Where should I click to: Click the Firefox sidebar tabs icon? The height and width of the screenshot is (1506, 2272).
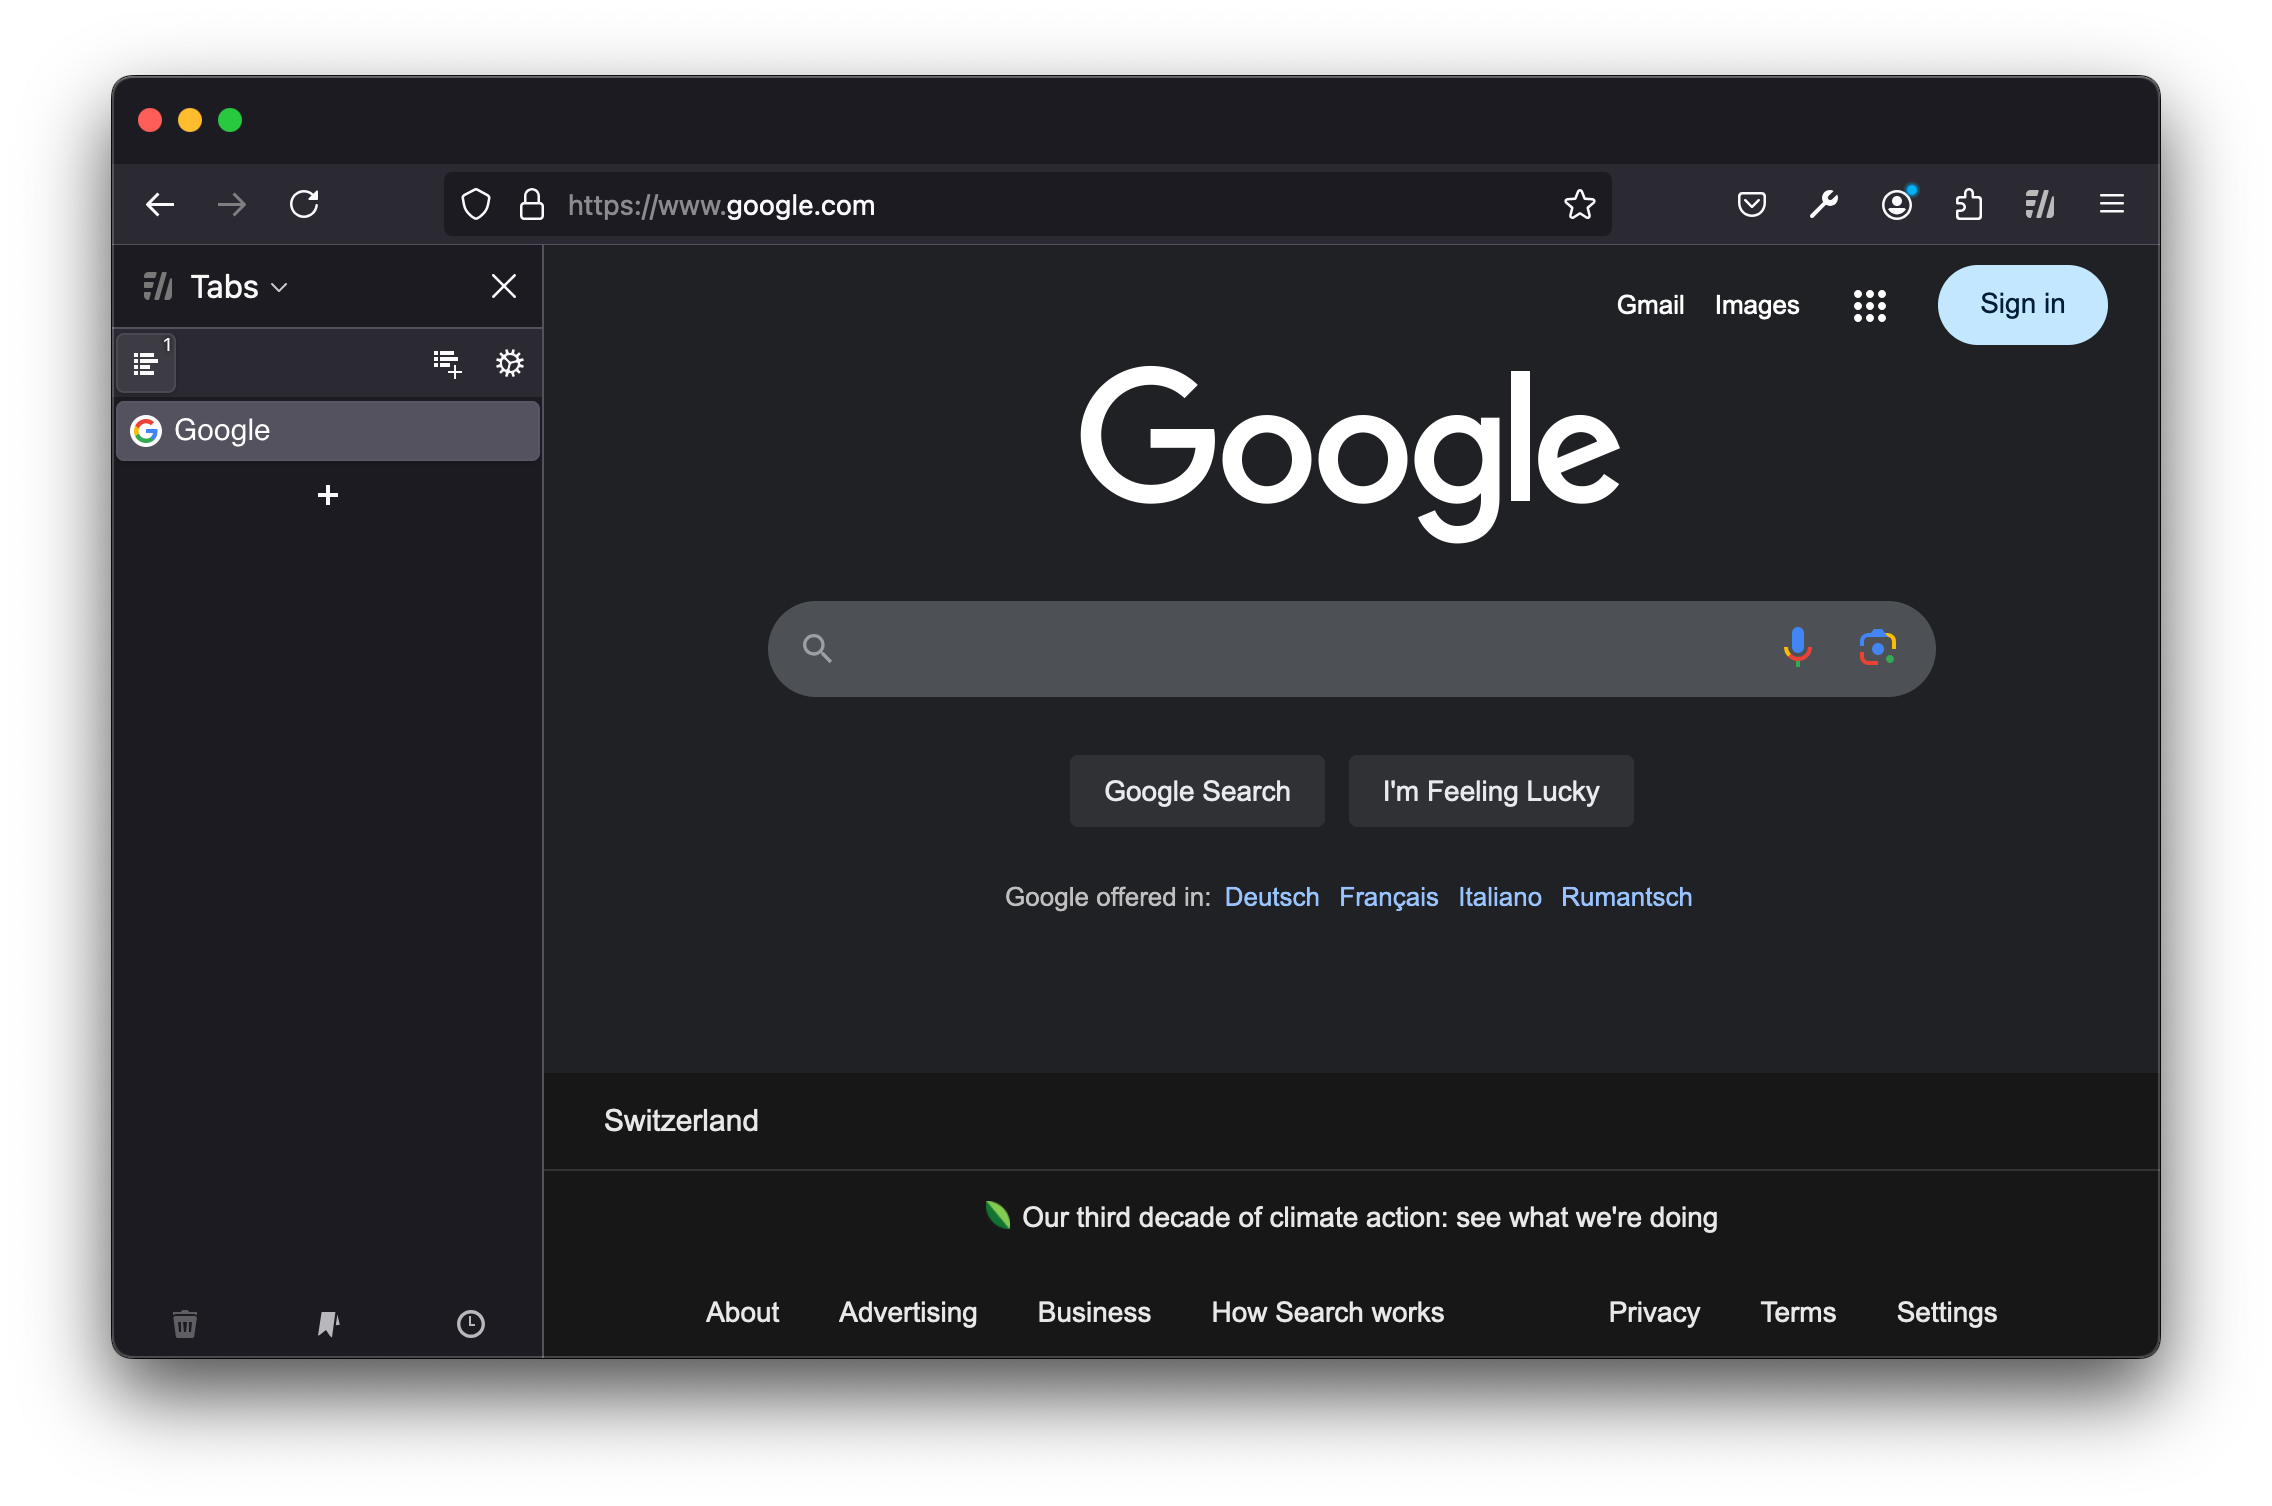click(x=160, y=284)
